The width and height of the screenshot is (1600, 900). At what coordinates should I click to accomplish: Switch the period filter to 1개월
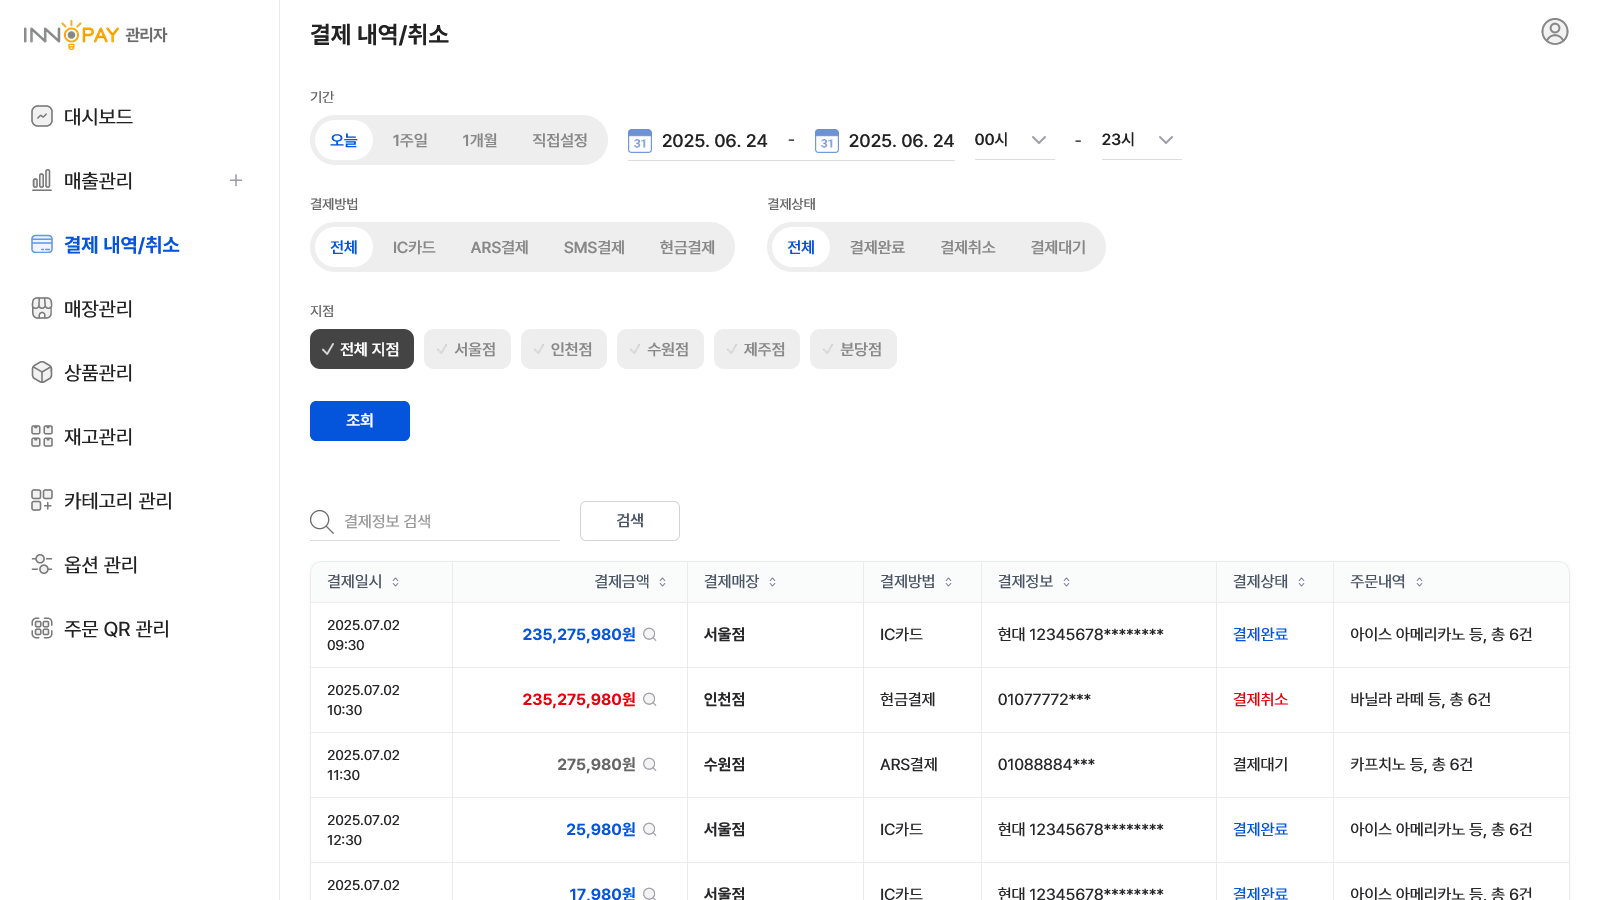pyautogui.click(x=479, y=140)
